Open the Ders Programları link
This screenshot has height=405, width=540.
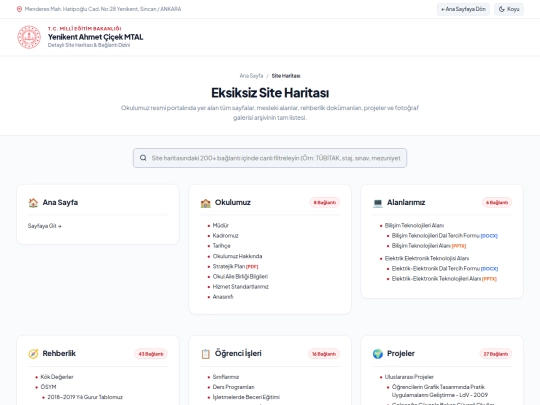coord(233,387)
